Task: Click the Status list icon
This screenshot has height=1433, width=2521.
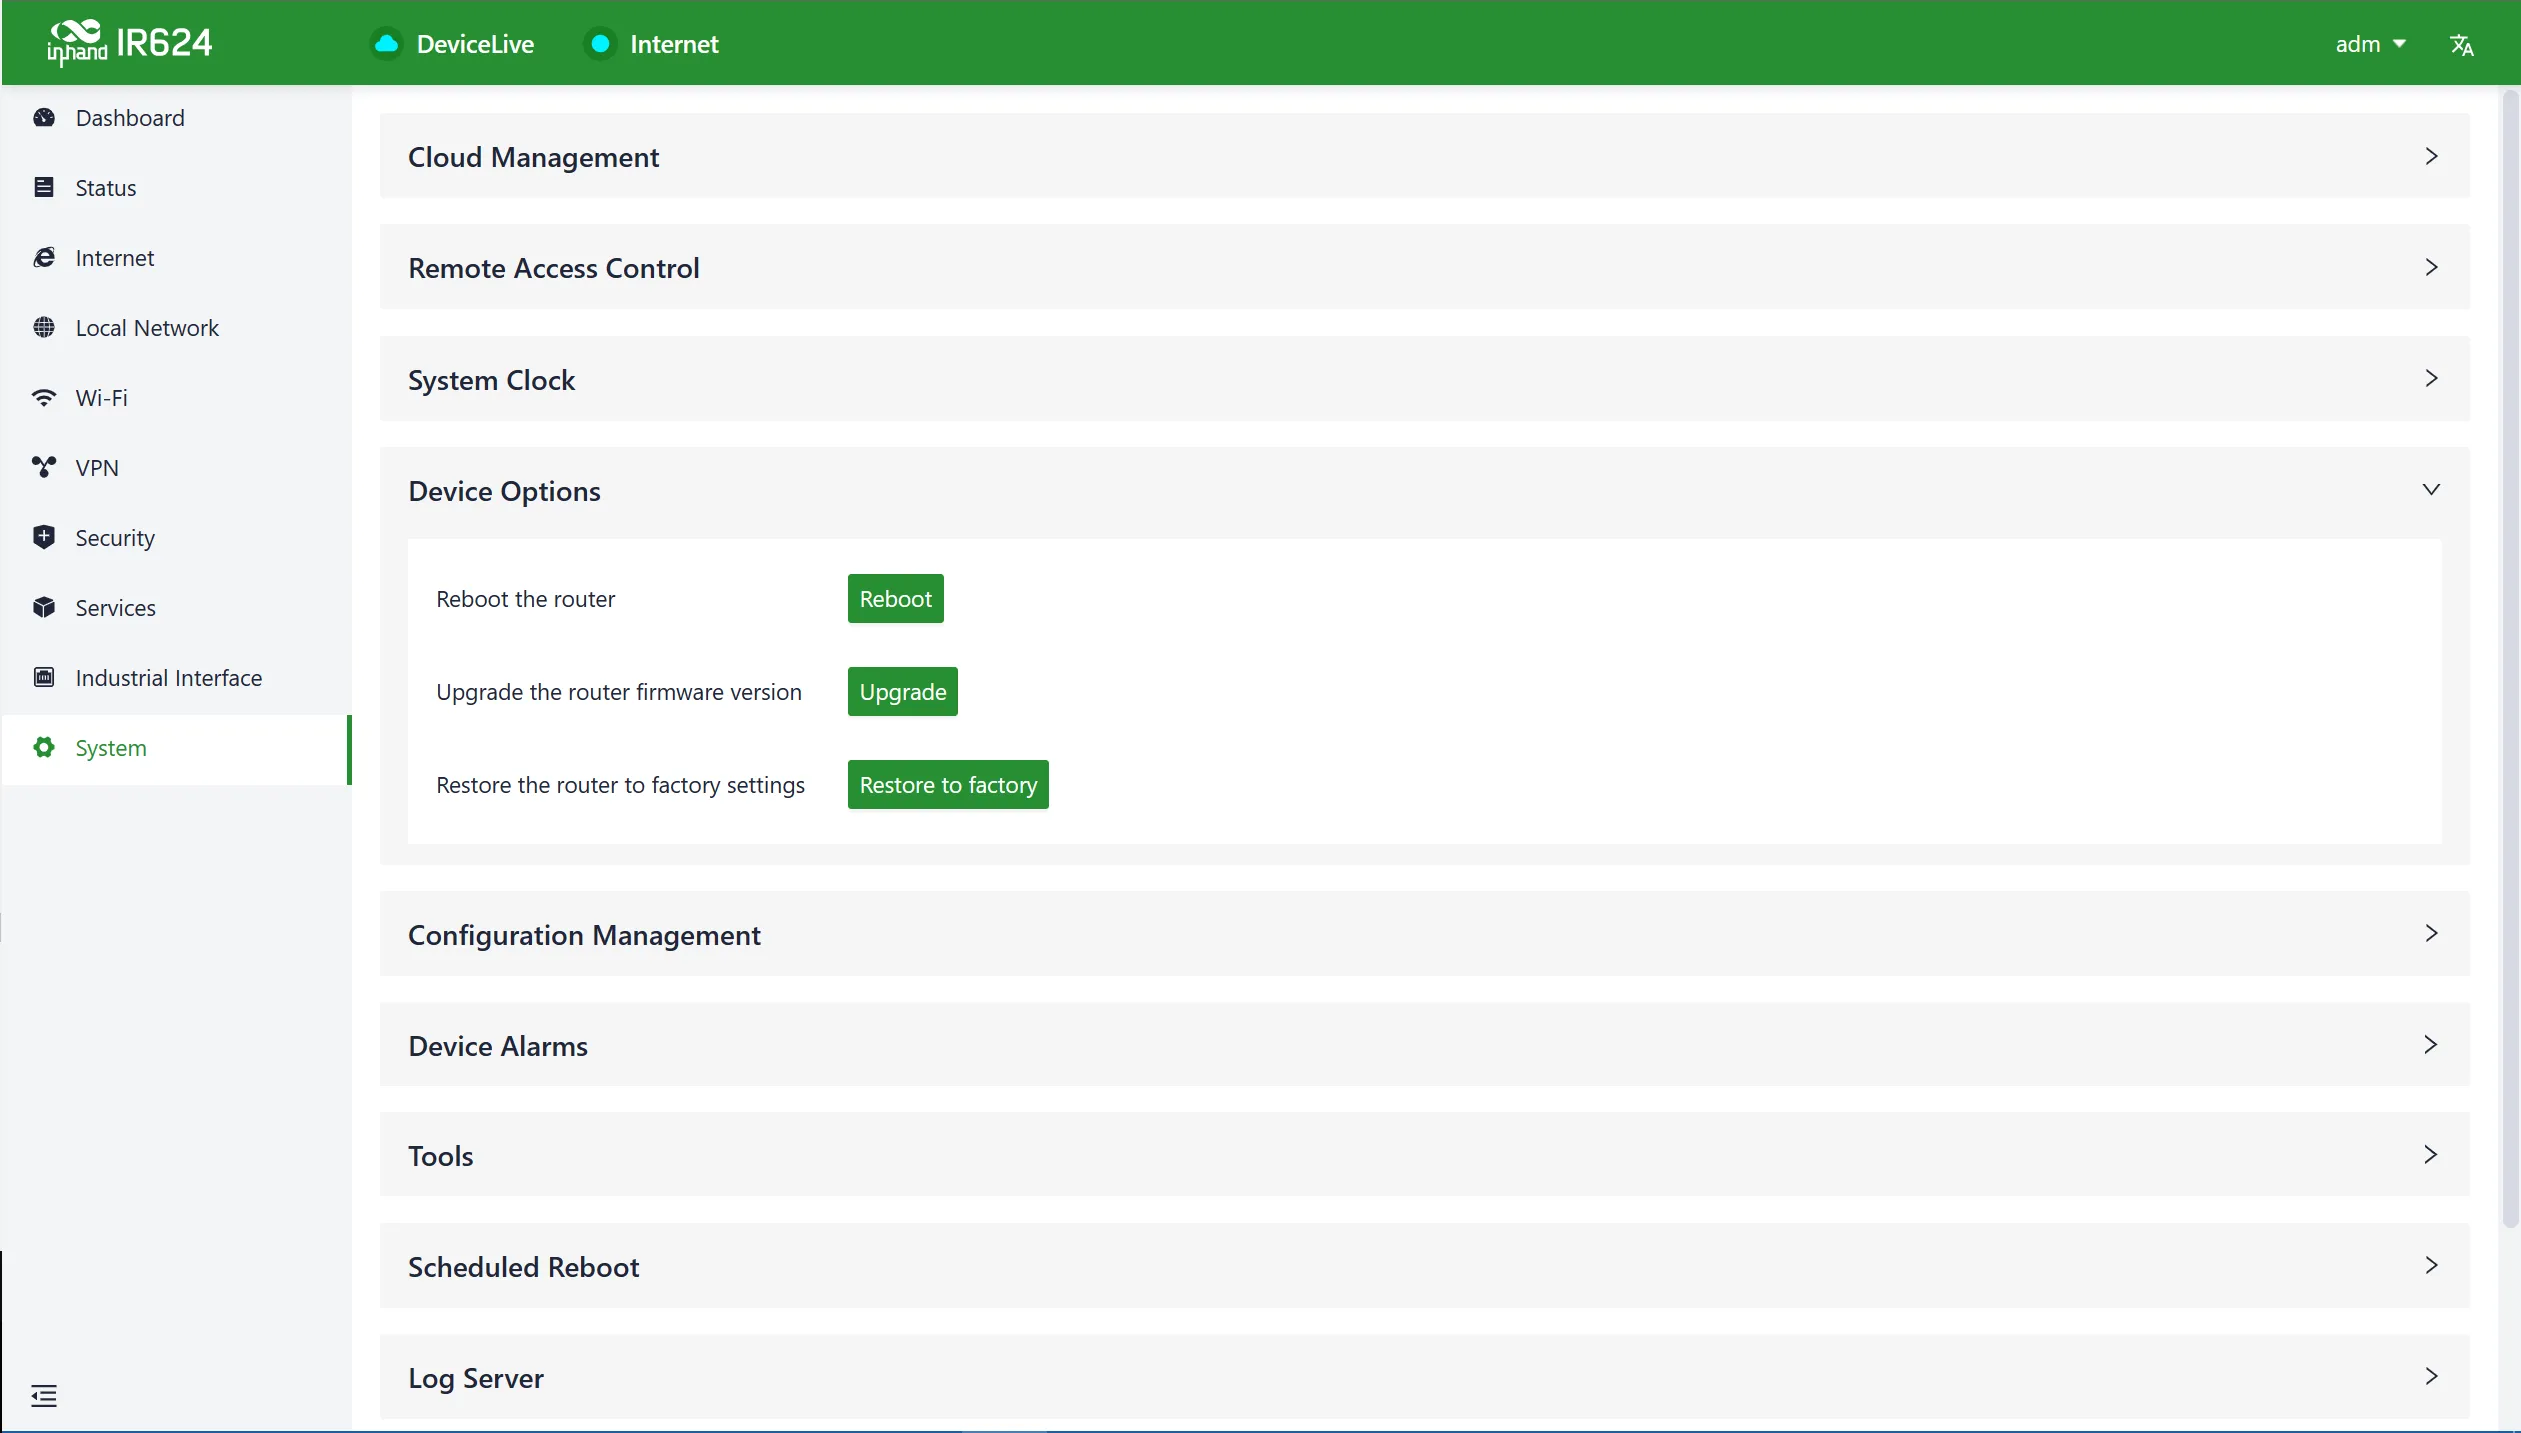Action: point(44,188)
